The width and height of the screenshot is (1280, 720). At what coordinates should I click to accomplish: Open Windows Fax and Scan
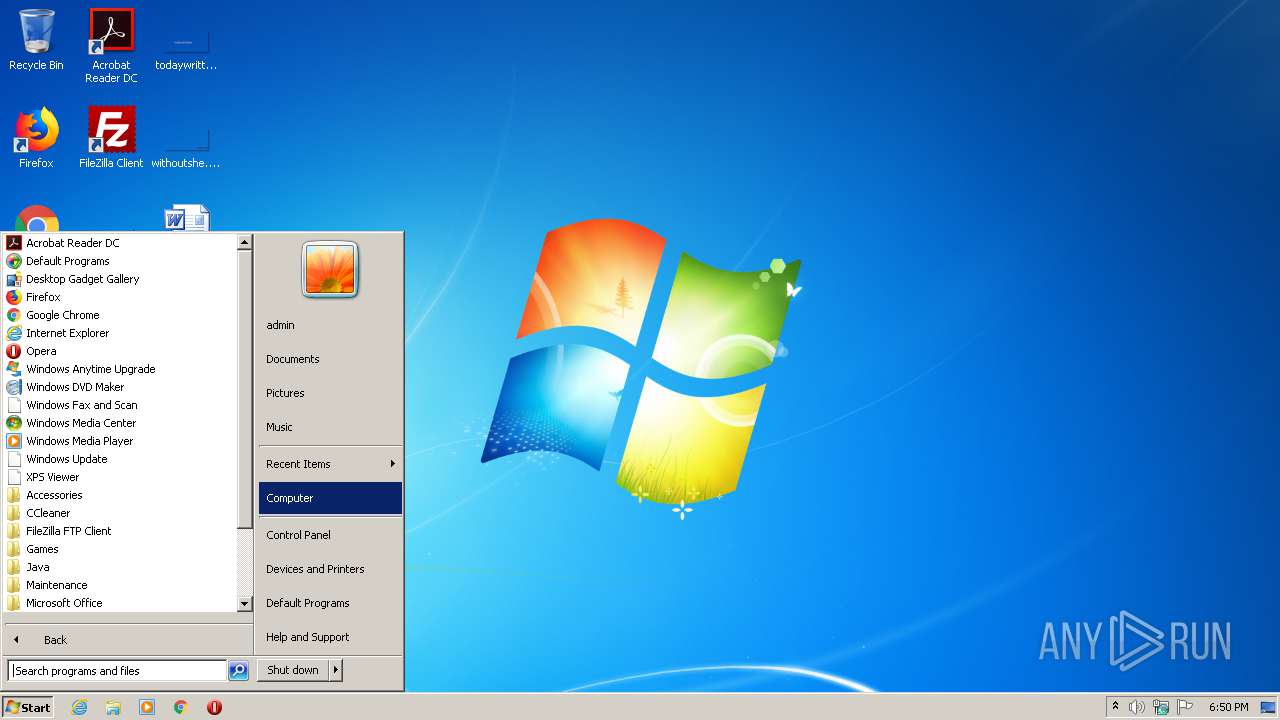tap(120, 405)
